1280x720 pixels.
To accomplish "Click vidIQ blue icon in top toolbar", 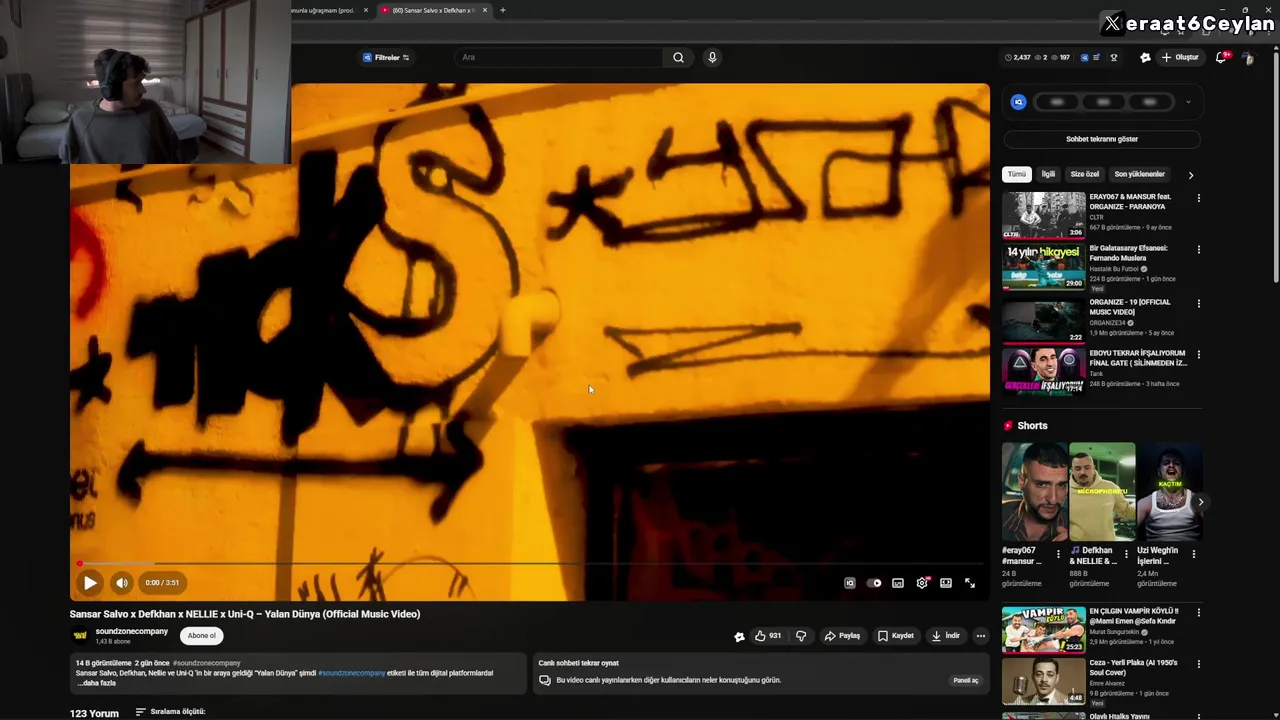I will point(1085,58).
